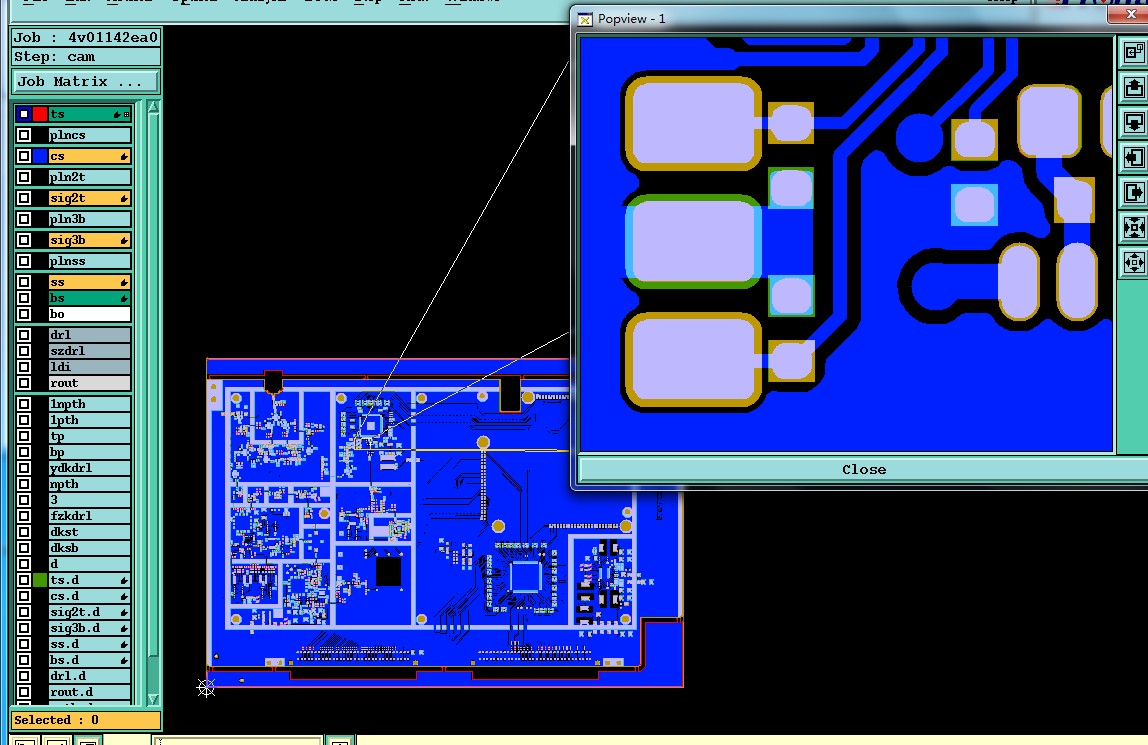The image size is (1148, 745).
Task: Toggle display checkbox for bo layer
Action: pos(24,315)
